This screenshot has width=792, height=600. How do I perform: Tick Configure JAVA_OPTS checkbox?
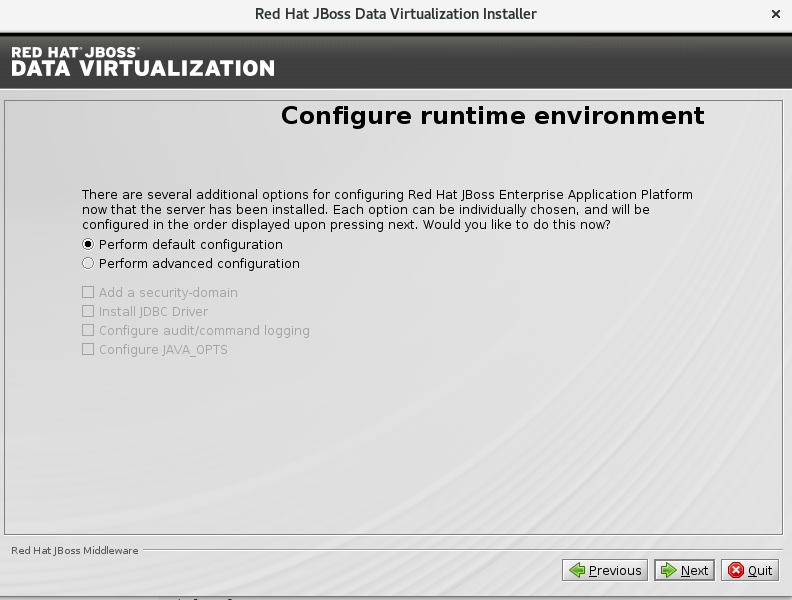pyautogui.click(x=88, y=349)
